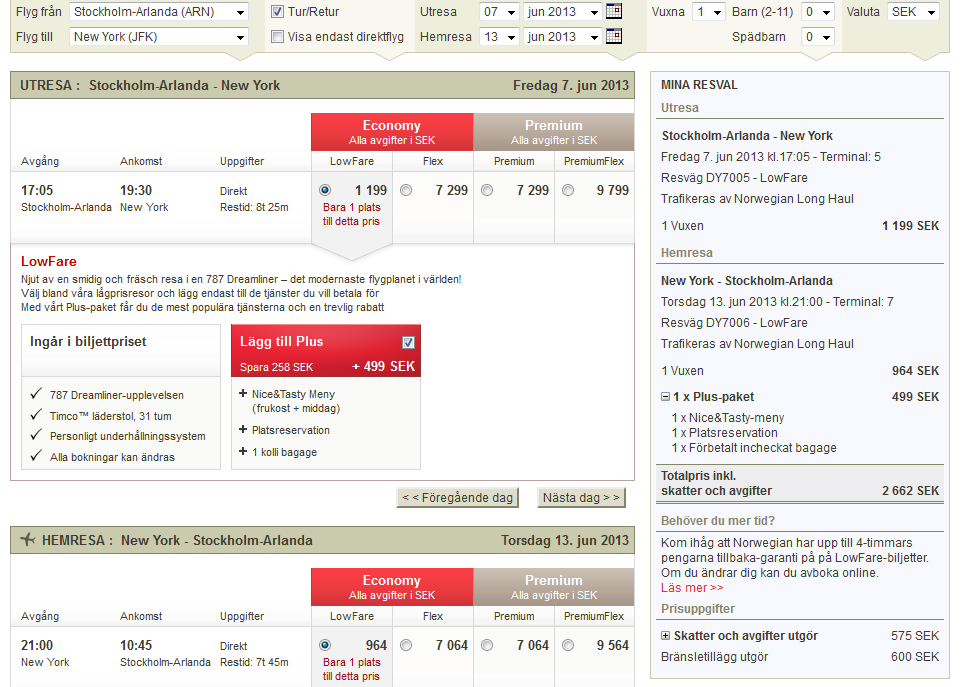The width and height of the screenshot is (961, 687).
Task: Collapse the Plus-paket minus icon
Action: coord(666,397)
